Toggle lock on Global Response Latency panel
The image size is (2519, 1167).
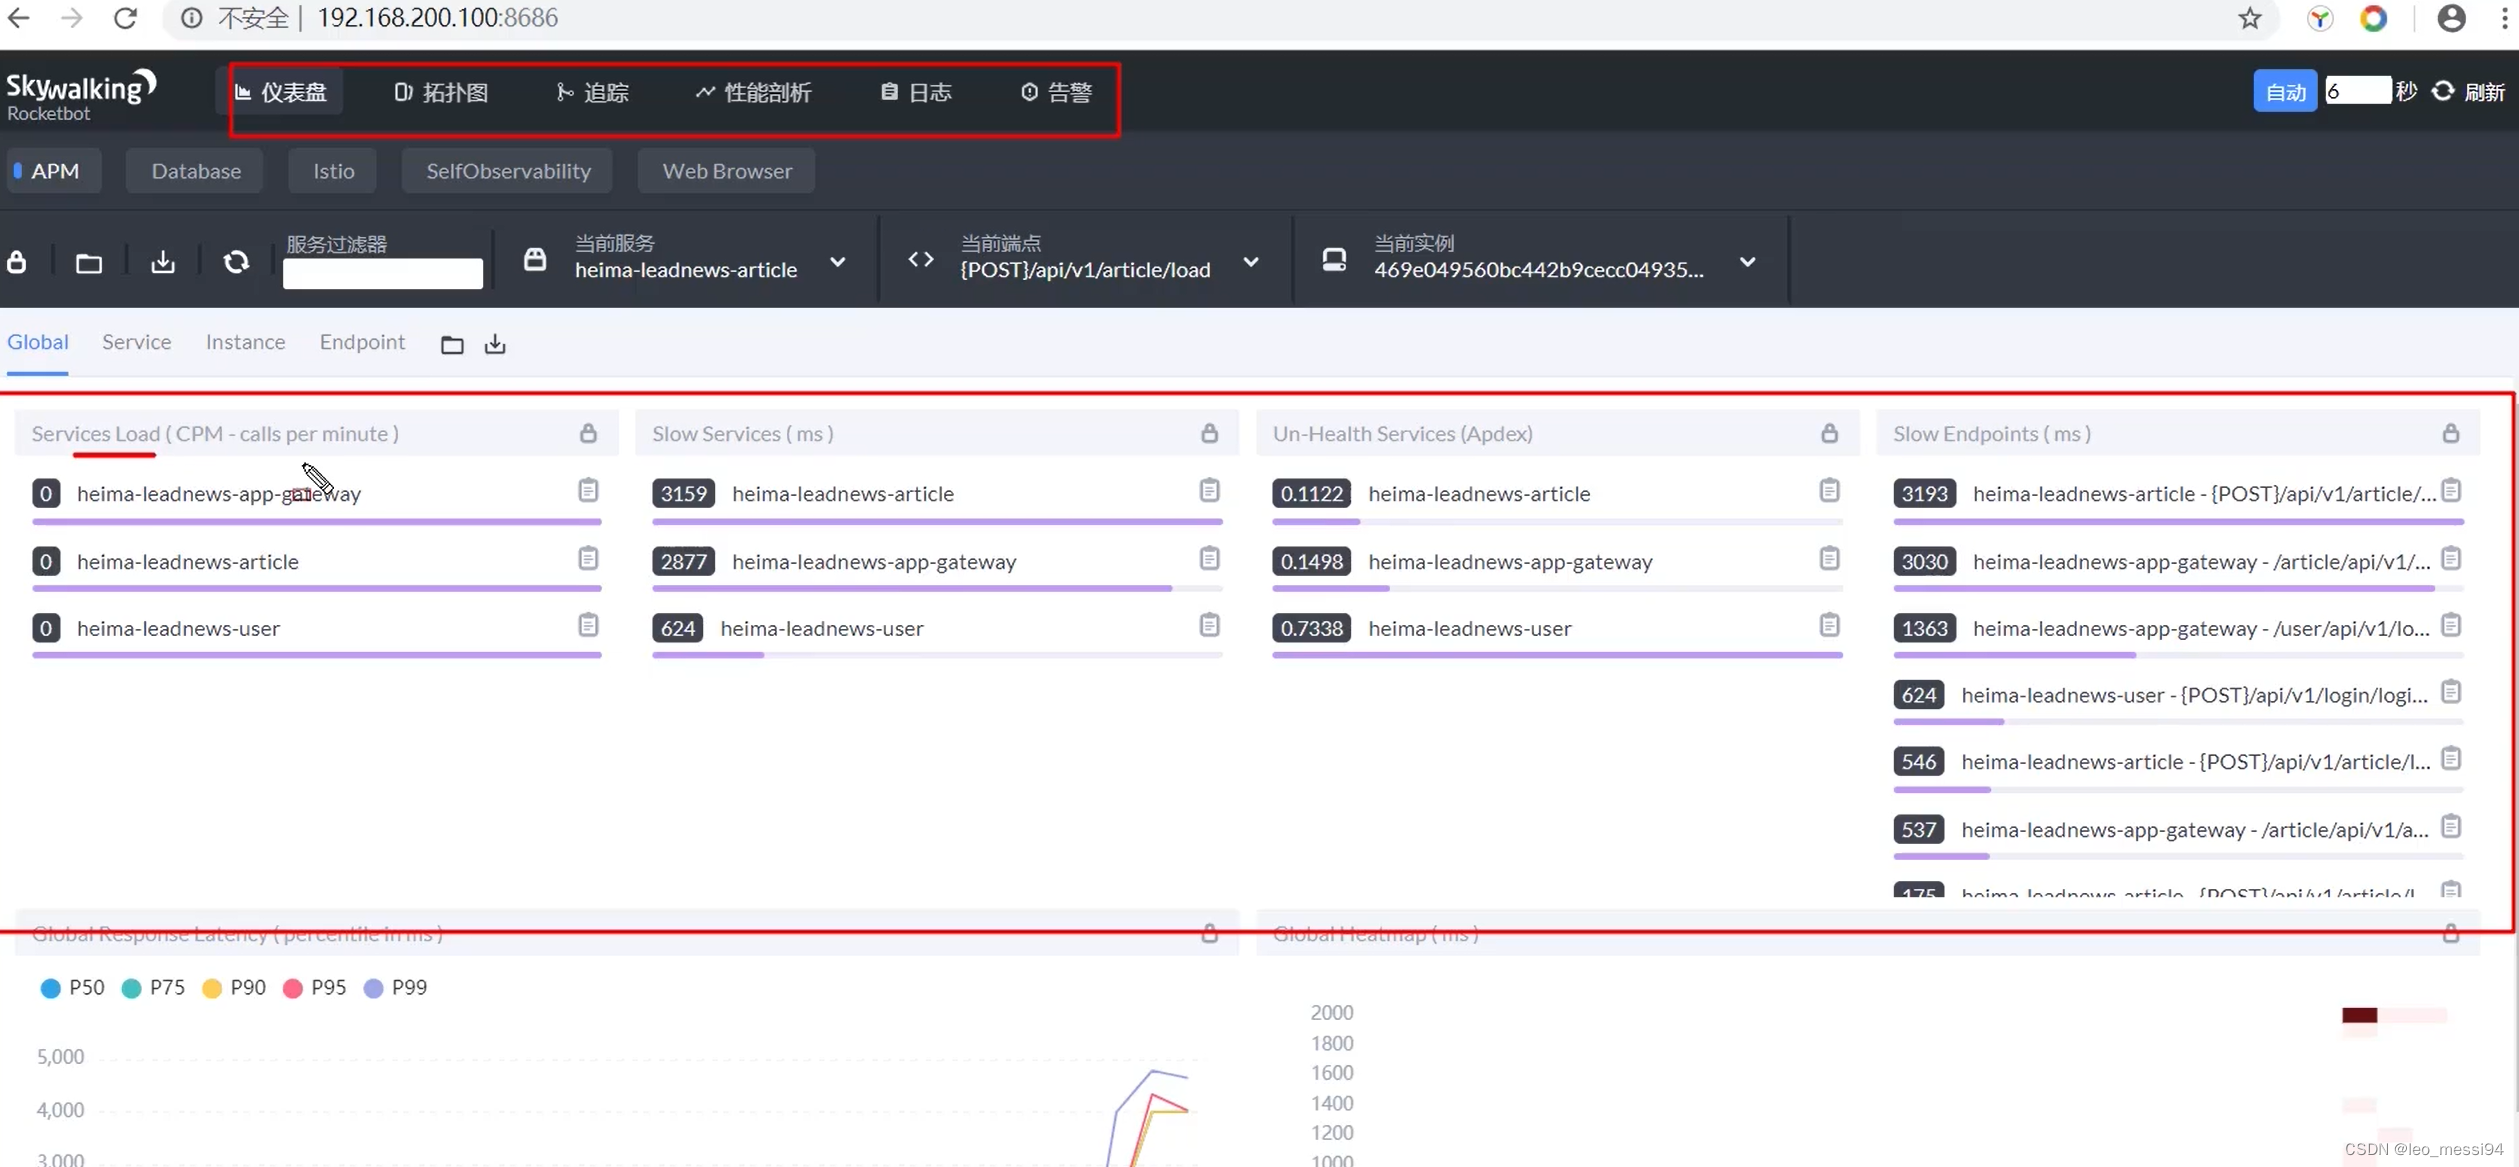pyautogui.click(x=1209, y=933)
